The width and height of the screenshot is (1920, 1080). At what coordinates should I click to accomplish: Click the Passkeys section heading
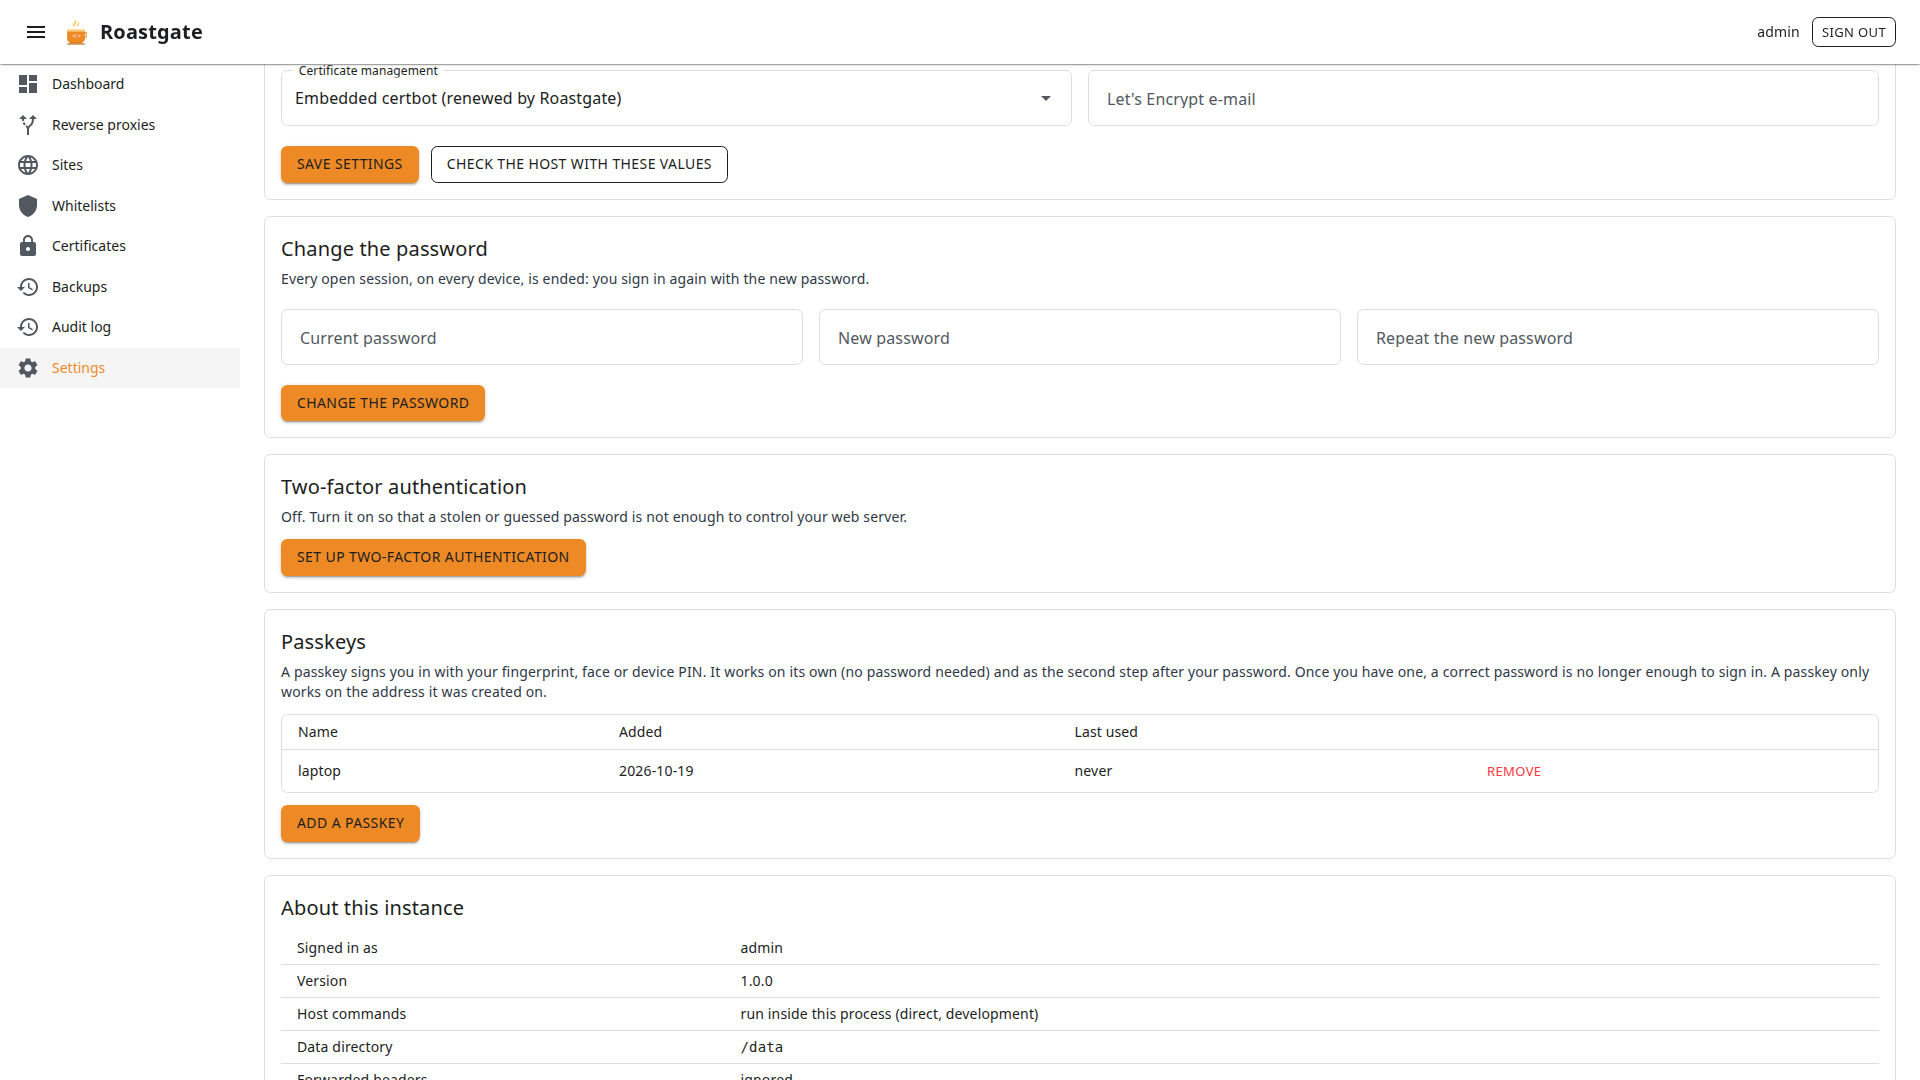coord(323,642)
